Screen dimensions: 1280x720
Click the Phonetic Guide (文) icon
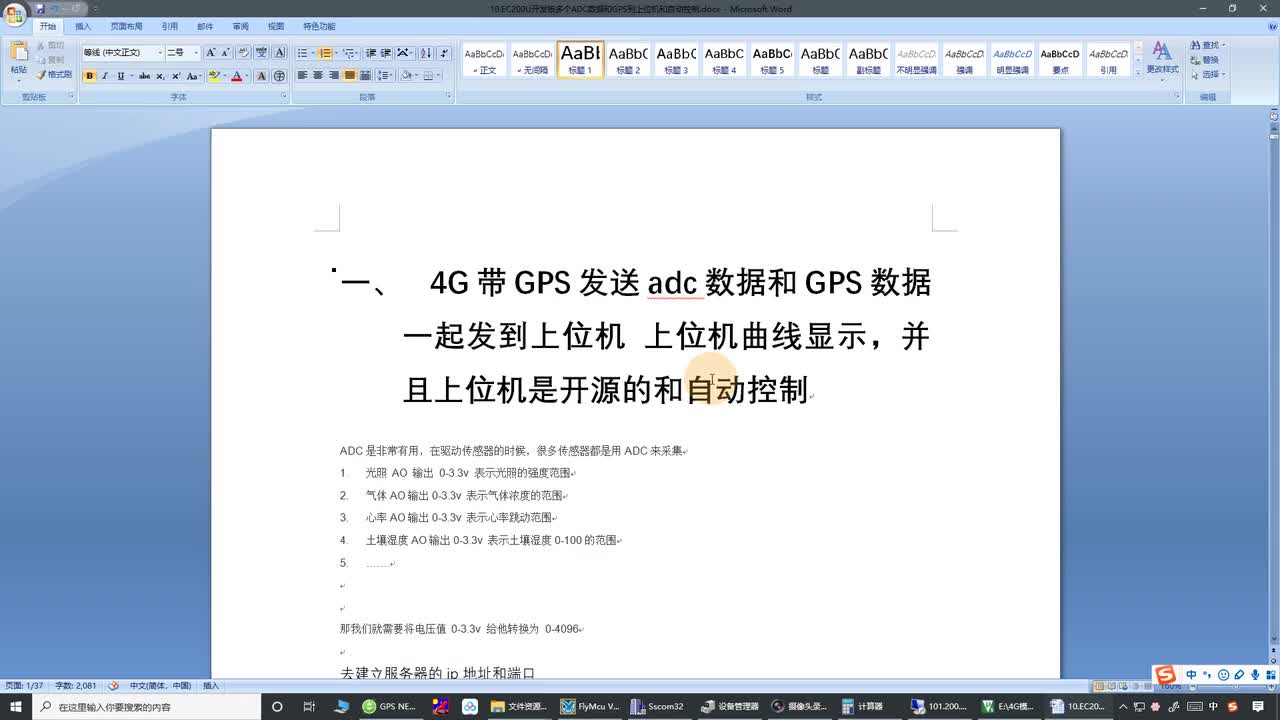pyautogui.click(x=262, y=52)
